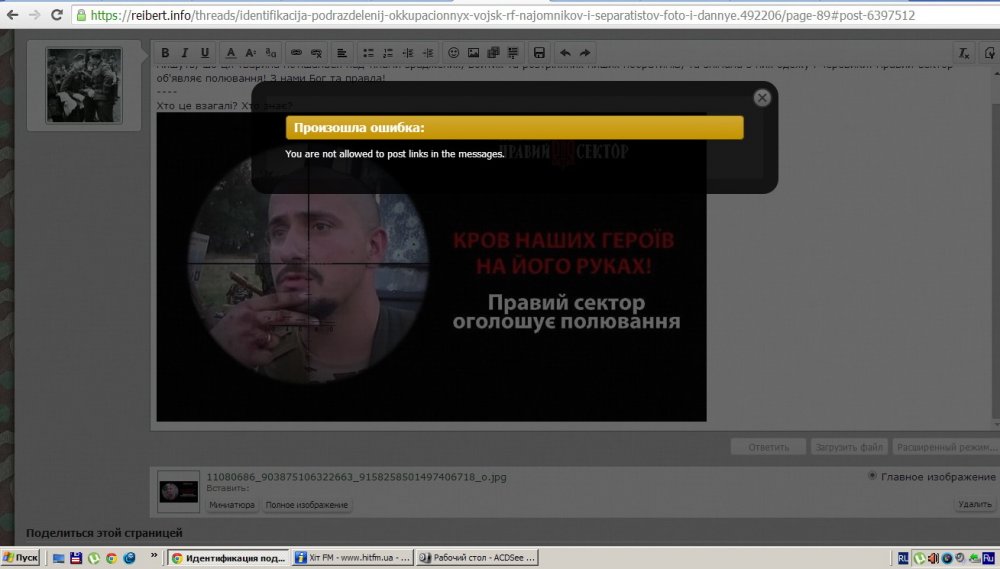Image resolution: width=1000 pixels, height=569 pixels.
Task: Click the undo arrow in the editor toolbar
Action: pos(565,52)
